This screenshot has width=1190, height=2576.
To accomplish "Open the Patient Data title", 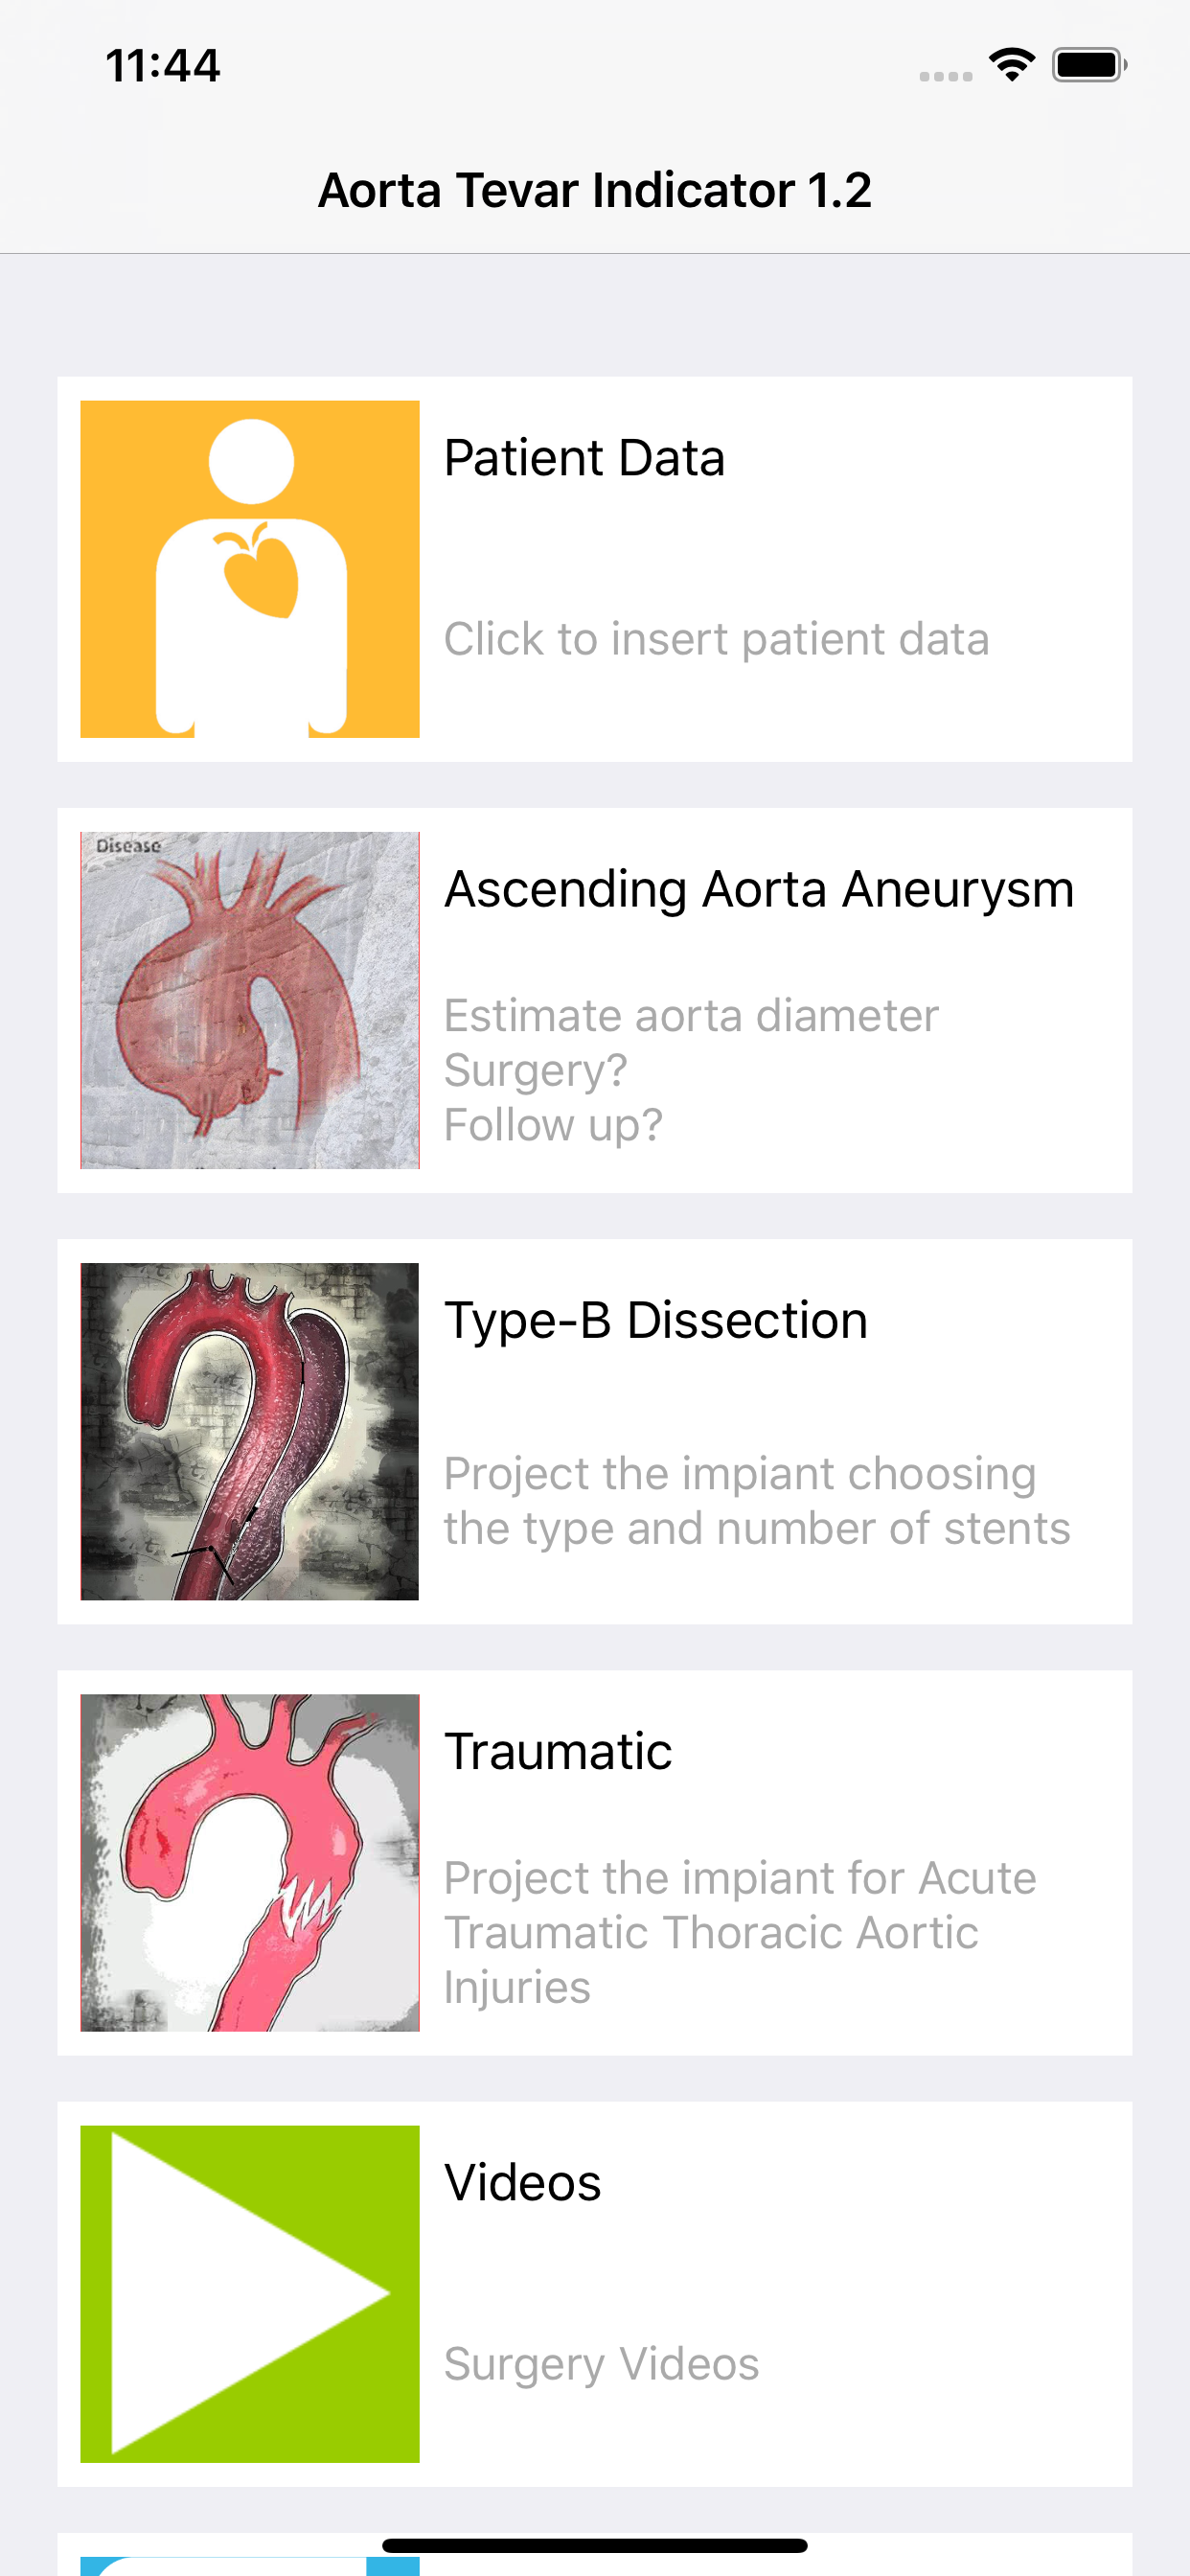I will pyautogui.click(x=584, y=459).
